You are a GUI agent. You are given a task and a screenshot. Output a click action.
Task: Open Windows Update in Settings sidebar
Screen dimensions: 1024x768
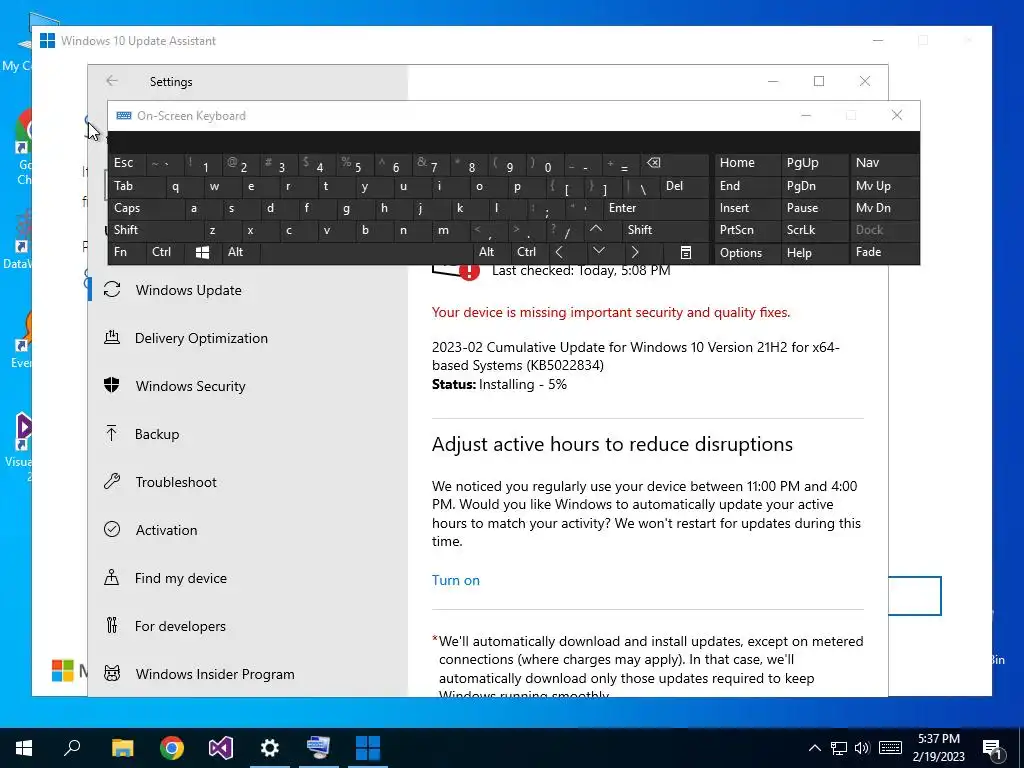coord(248,290)
